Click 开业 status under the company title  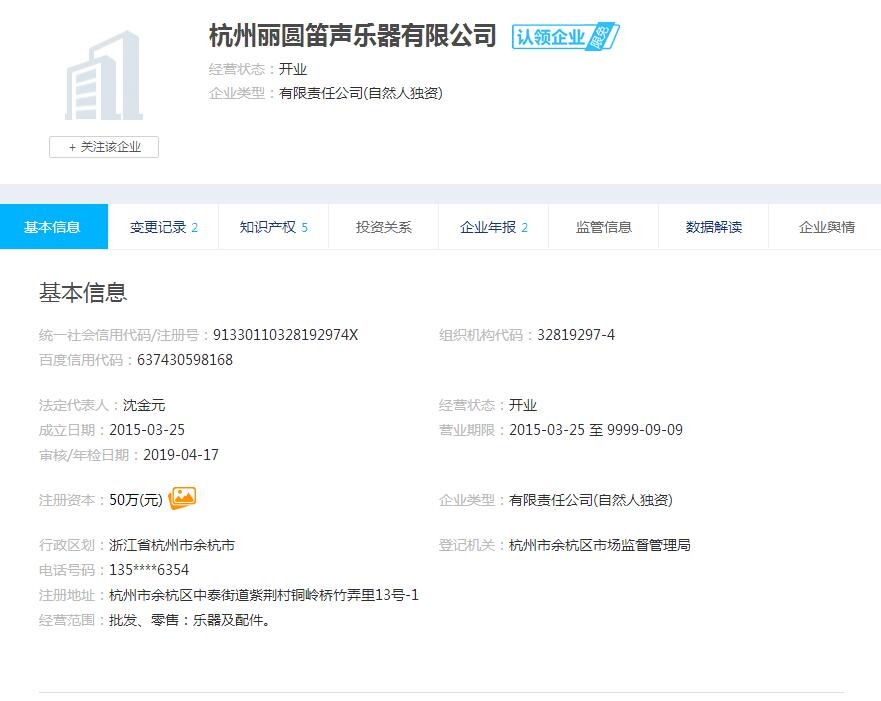click(x=293, y=69)
